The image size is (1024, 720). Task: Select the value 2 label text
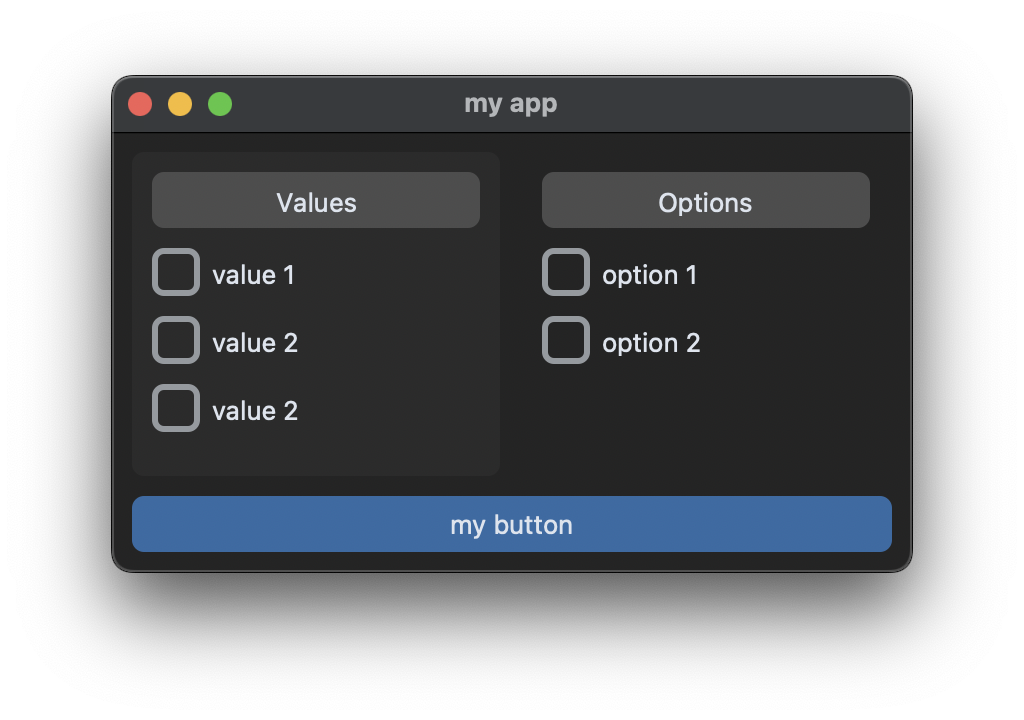(x=253, y=342)
